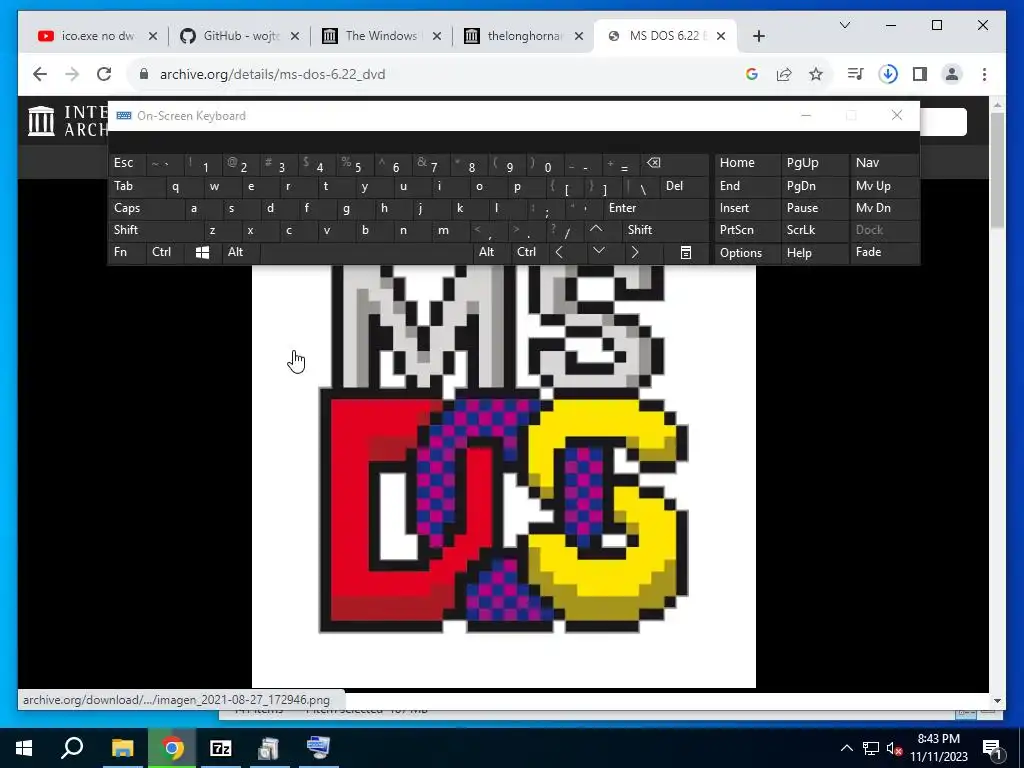Screen dimensions: 1024x768
Task: Switch to GitHub - wojt tab
Action: coord(240,36)
